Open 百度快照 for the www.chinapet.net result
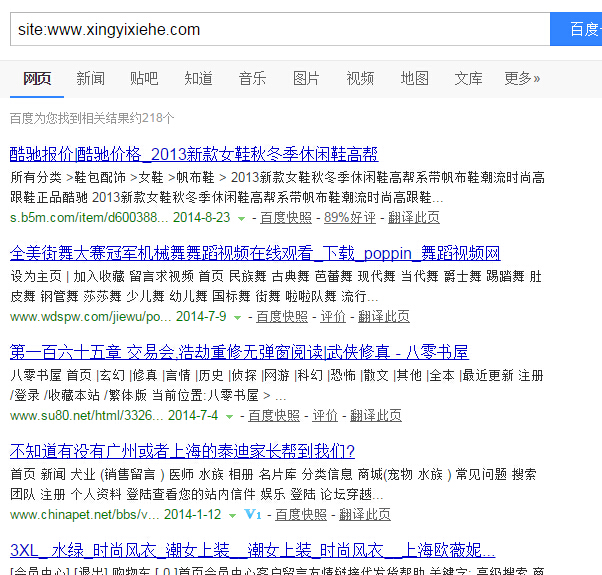Viewport: 602px width, 575px height. [x=301, y=515]
